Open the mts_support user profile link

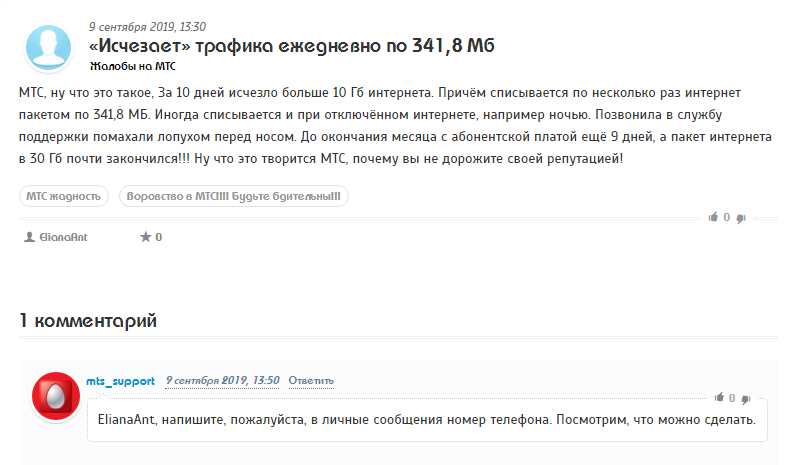coord(120,381)
